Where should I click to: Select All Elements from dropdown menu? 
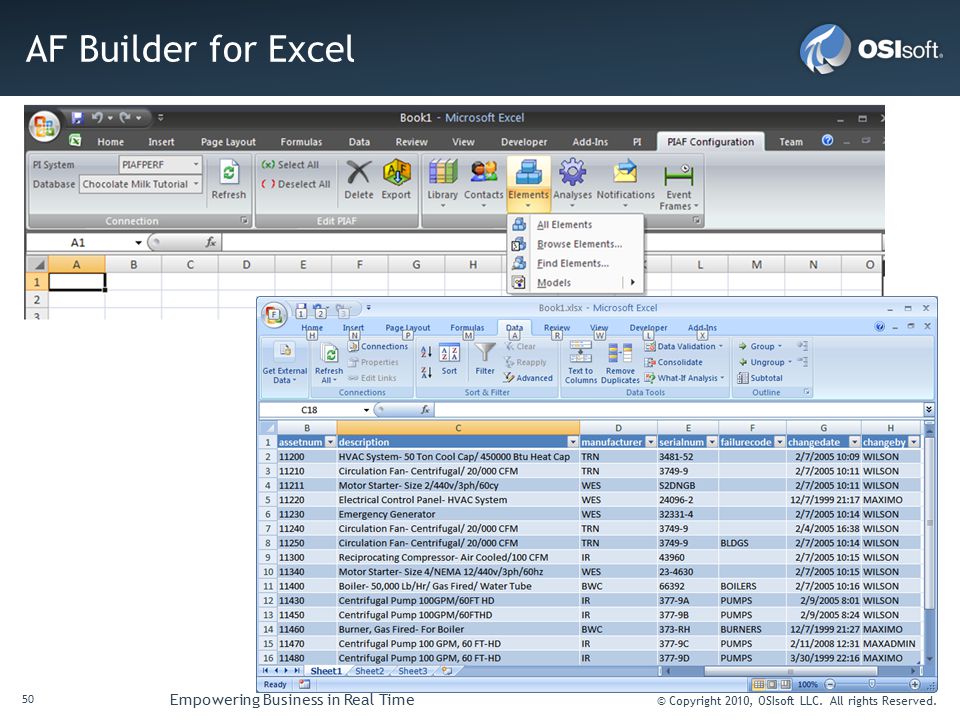pos(575,225)
